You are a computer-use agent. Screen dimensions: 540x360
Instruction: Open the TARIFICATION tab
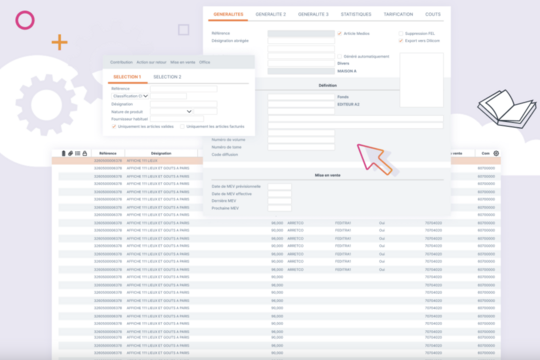[398, 14]
